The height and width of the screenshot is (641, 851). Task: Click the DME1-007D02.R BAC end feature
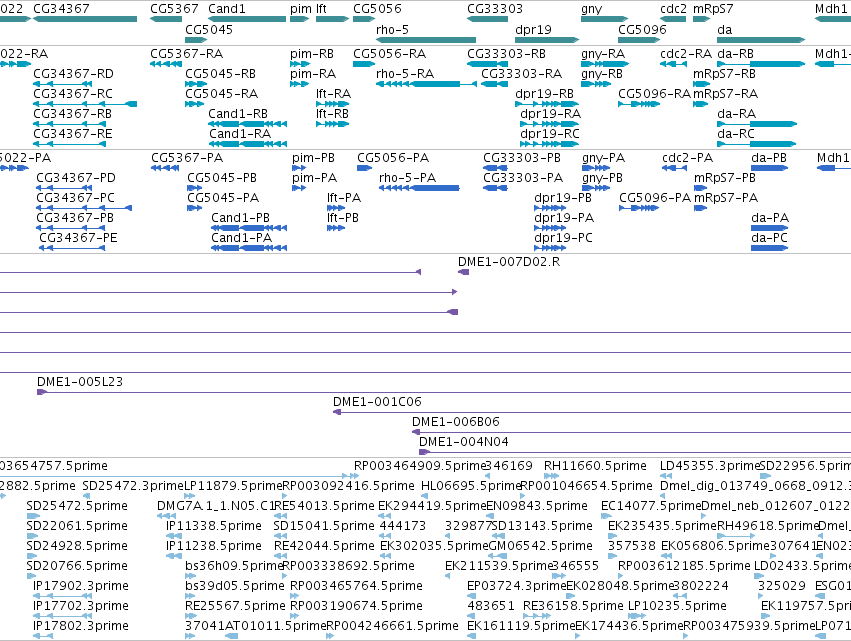click(463, 272)
